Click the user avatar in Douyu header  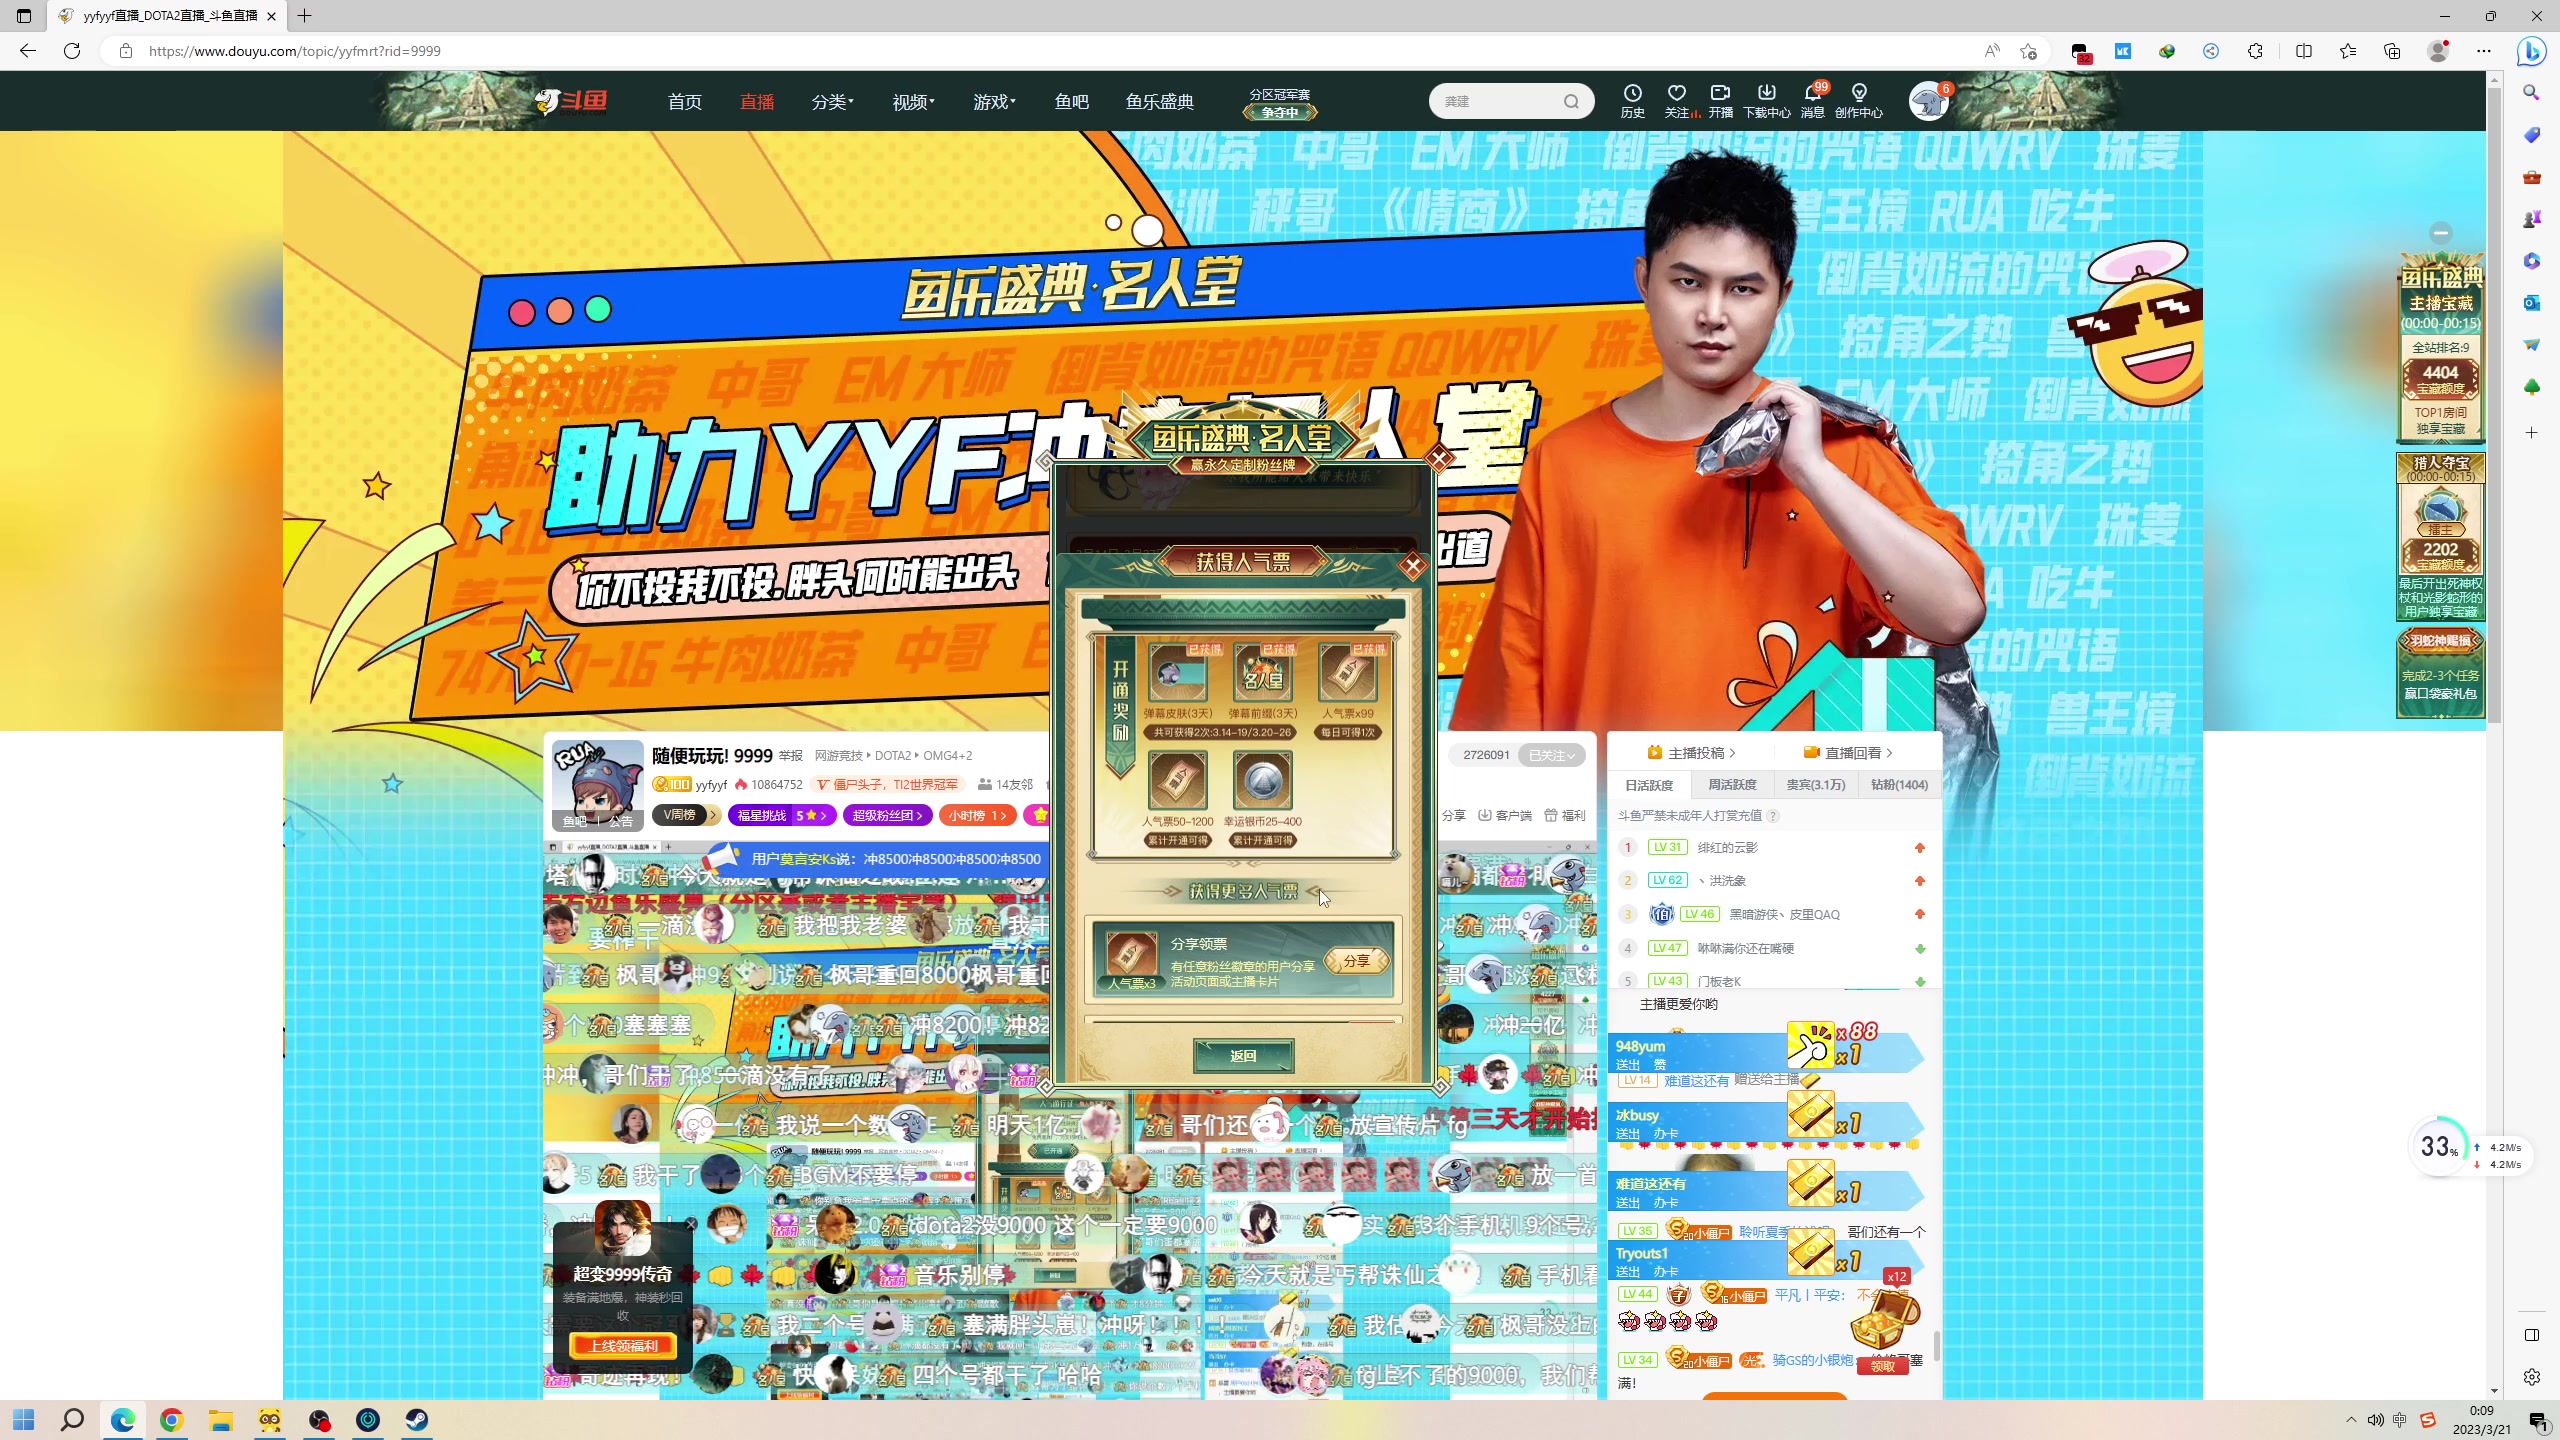(x=1928, y=101)
